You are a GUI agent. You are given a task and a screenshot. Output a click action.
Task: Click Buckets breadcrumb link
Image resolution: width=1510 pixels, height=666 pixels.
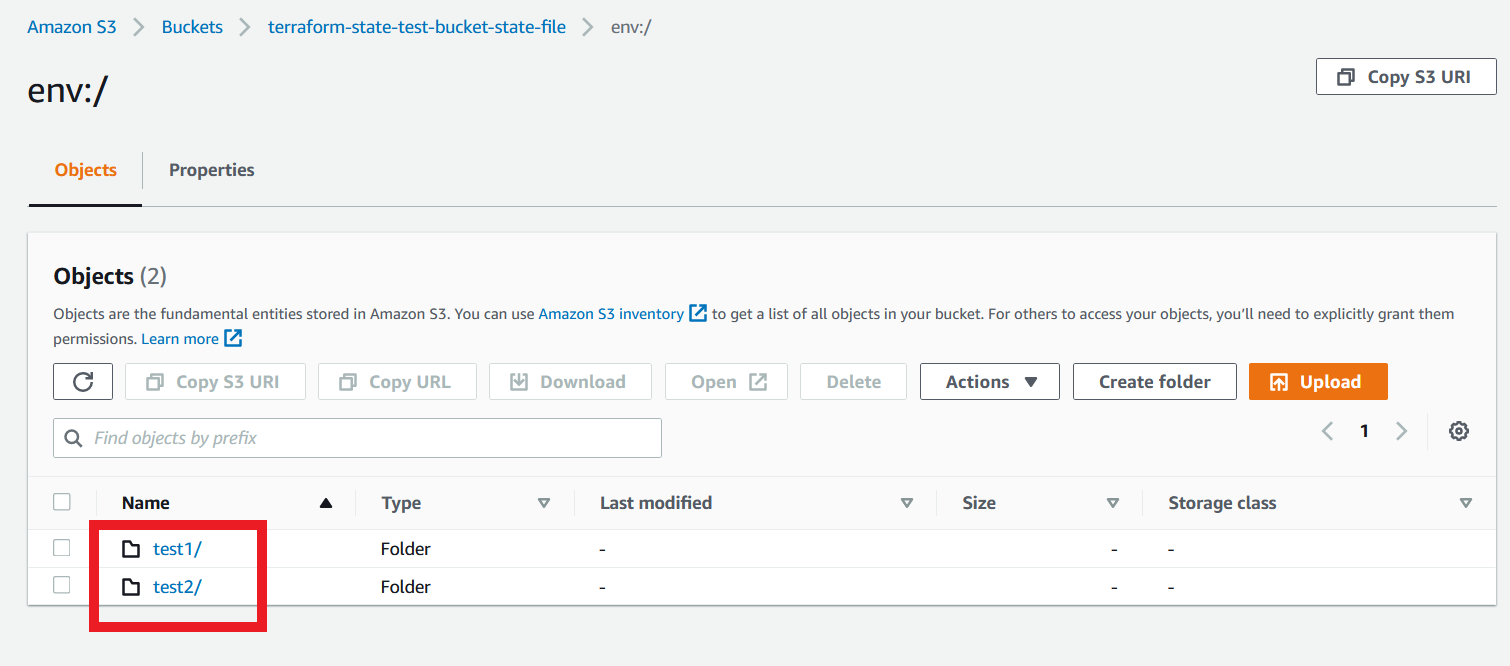tap(192, 27)
